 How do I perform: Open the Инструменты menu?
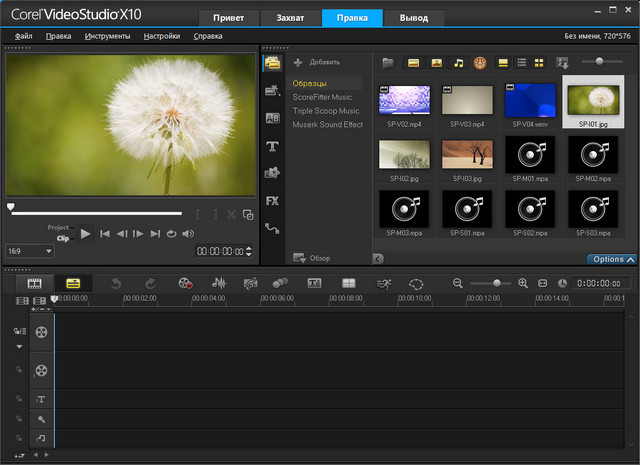coord(107,36)
